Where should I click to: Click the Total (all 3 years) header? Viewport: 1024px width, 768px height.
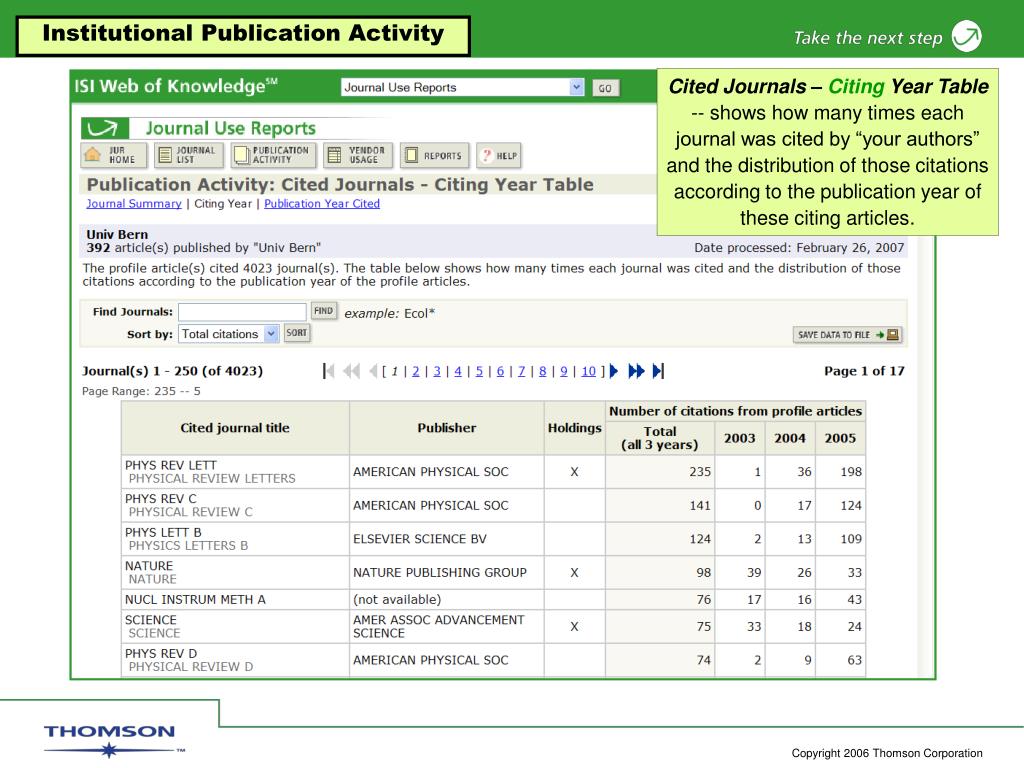660,438
